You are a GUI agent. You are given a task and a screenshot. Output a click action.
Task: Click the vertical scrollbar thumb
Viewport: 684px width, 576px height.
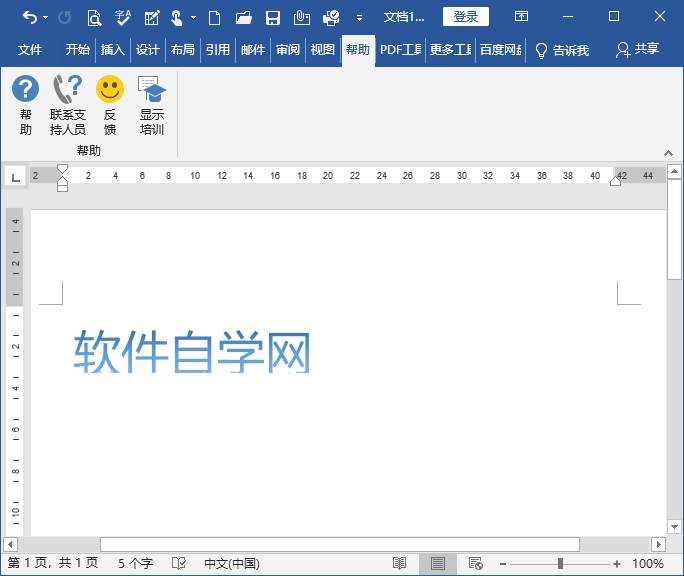coord(674,229)
